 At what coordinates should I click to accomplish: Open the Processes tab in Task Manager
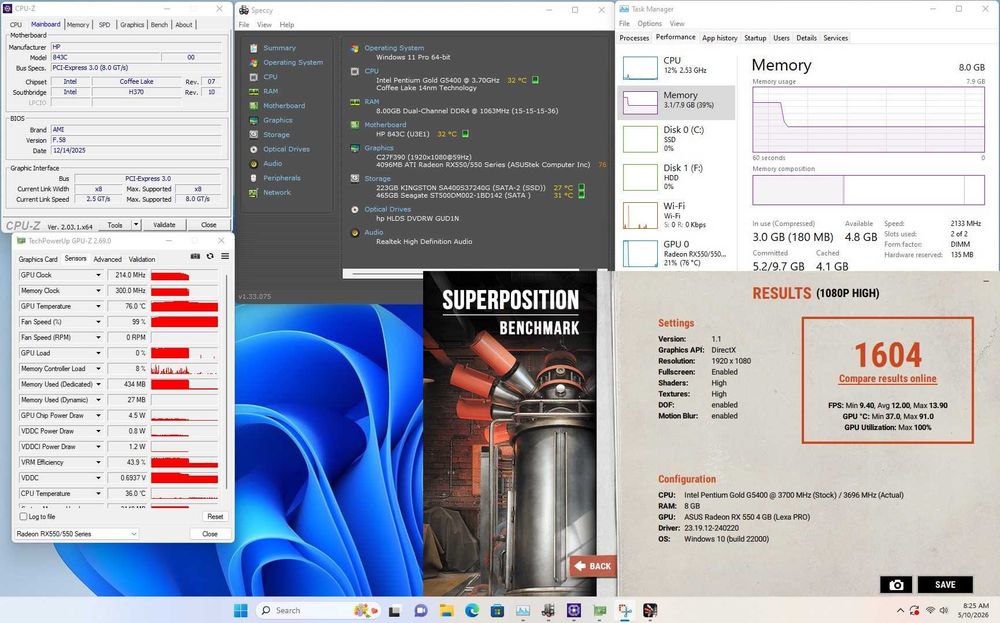pyautogui.click(x=634, y=38)
